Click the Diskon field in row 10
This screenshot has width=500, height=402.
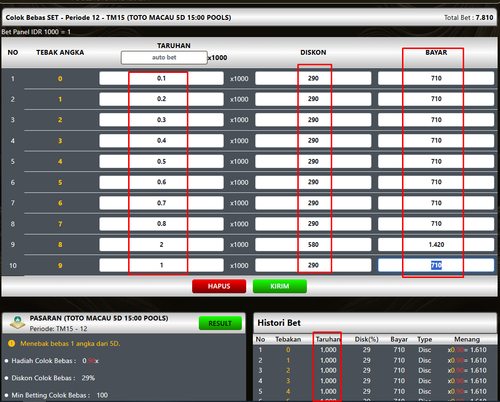tap(313, 265)
